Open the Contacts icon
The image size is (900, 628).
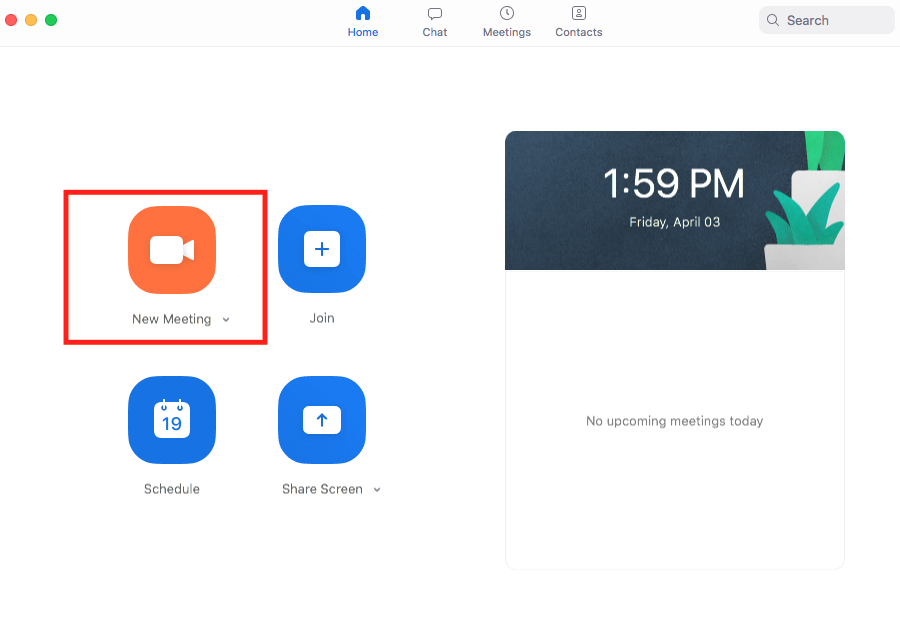point(578,13)
